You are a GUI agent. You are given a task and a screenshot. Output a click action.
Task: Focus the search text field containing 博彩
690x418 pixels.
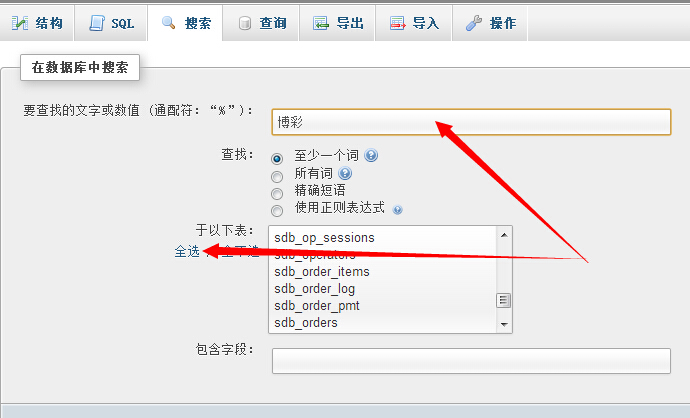(470, 121)
